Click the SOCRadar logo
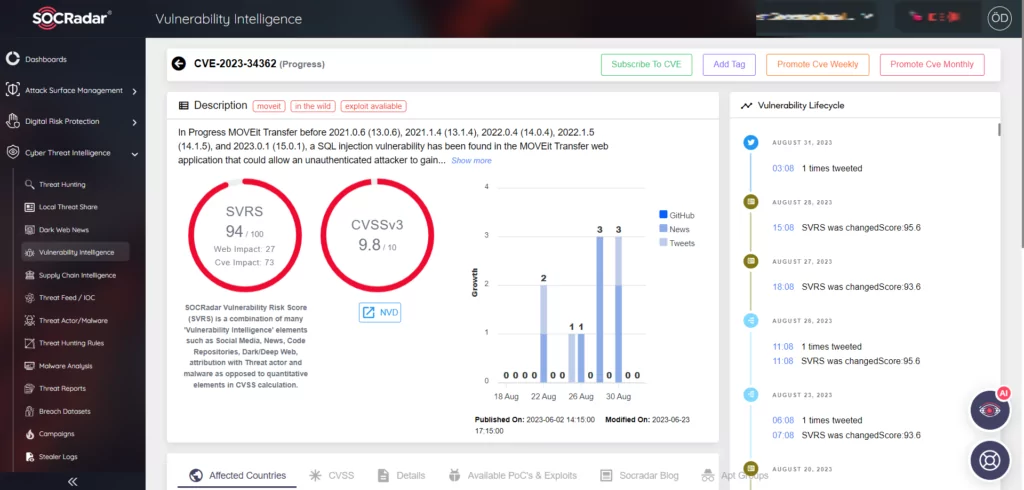The image size is (1024, 490). tap(72, 18)
